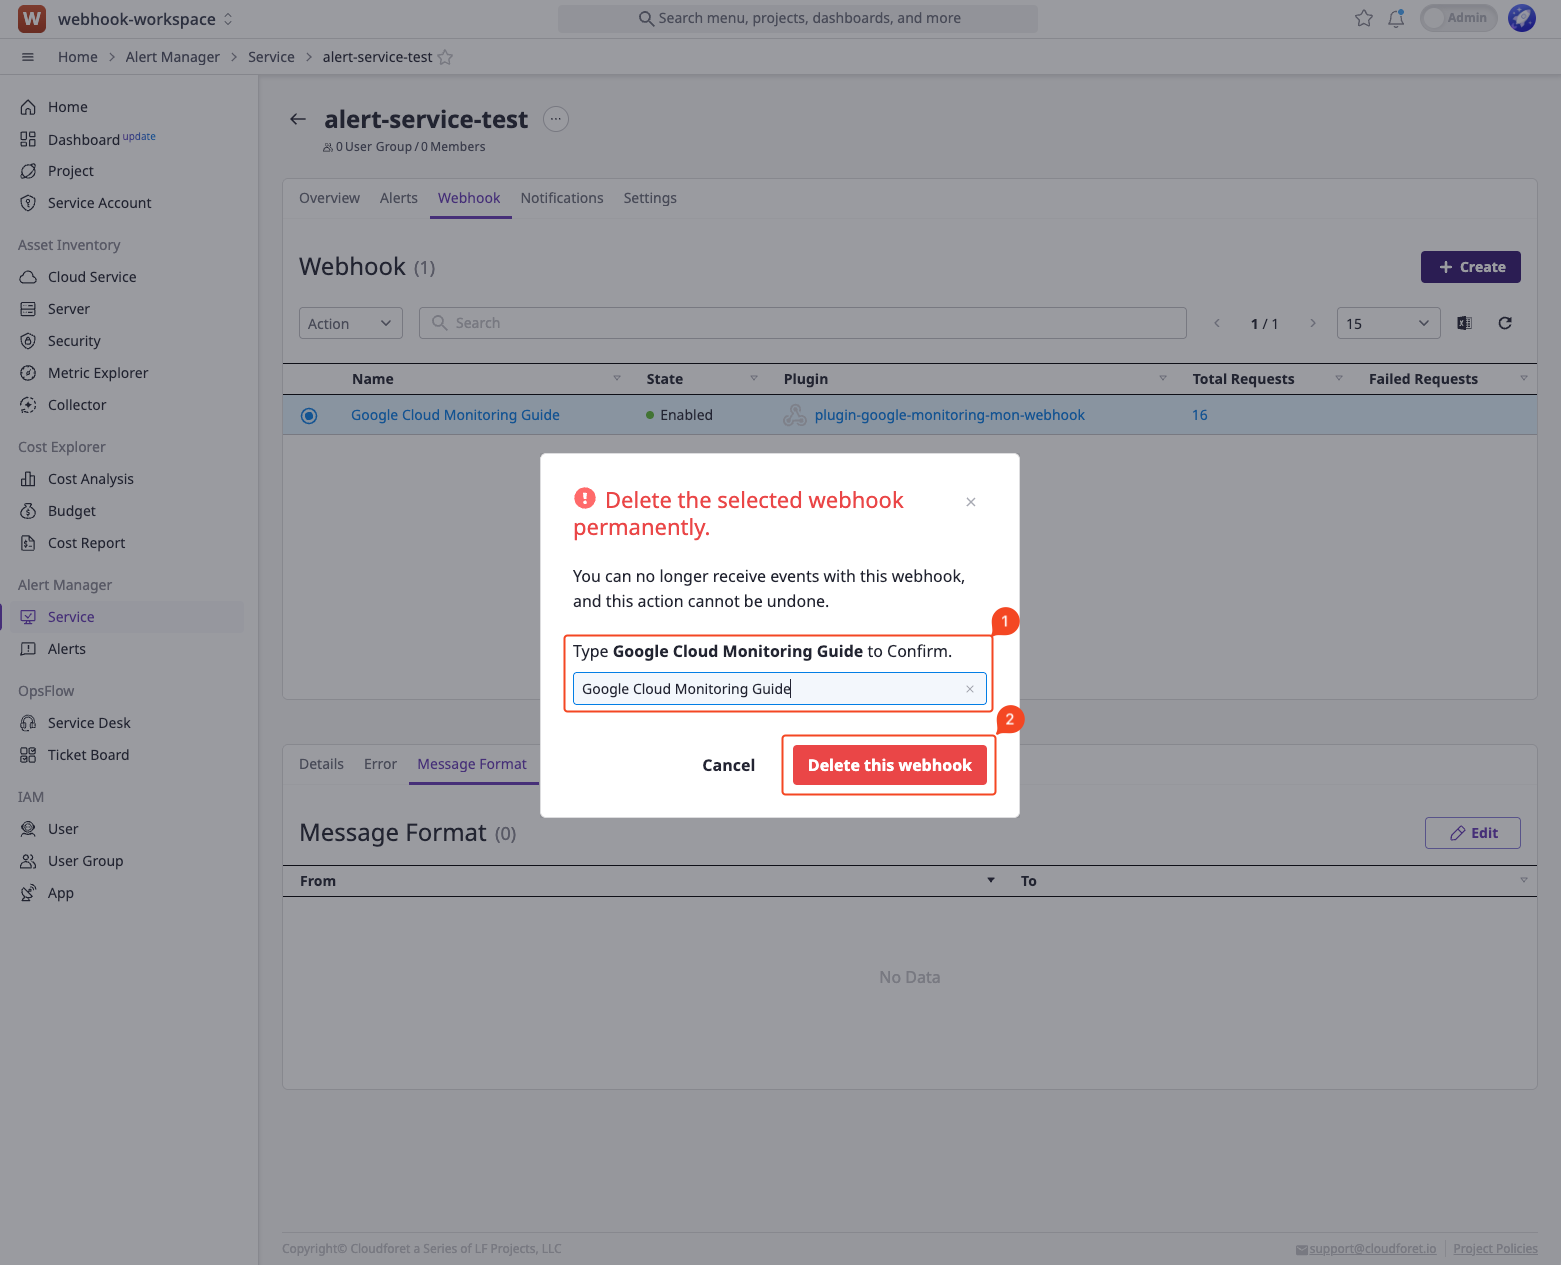Confirm with Delete this webhook button
The width and height of the screenshot is (1561, 1265).
[890, 765]
